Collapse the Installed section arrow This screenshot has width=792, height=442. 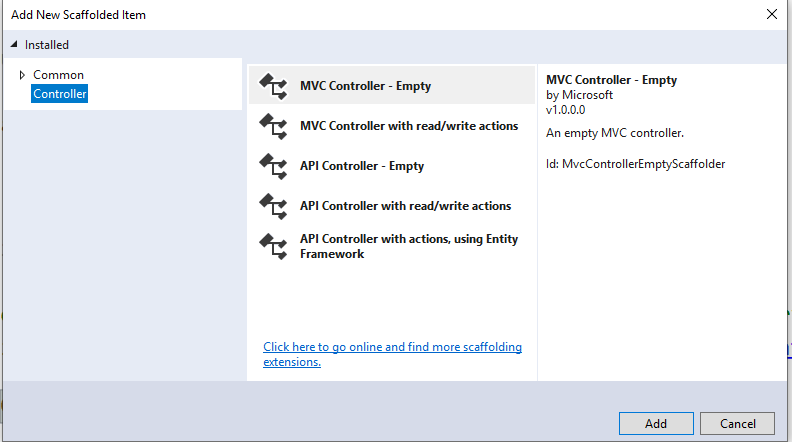pos(14,44)
